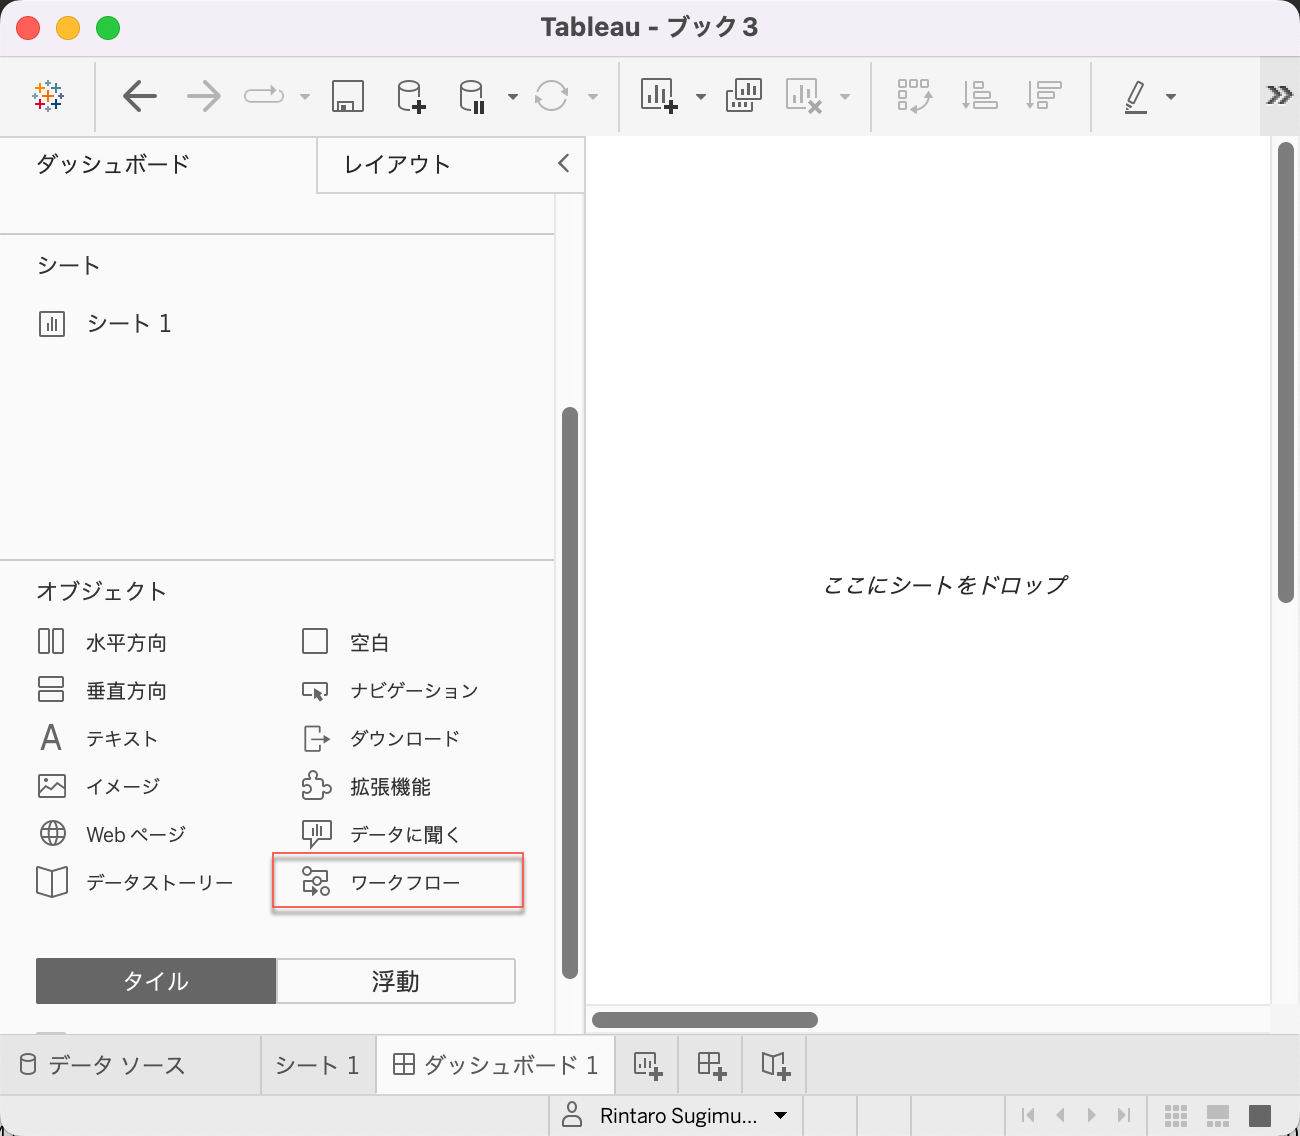Click canvas horizontal scrollbar
1300x1136 pixels.
click(x=705, y=1020)
